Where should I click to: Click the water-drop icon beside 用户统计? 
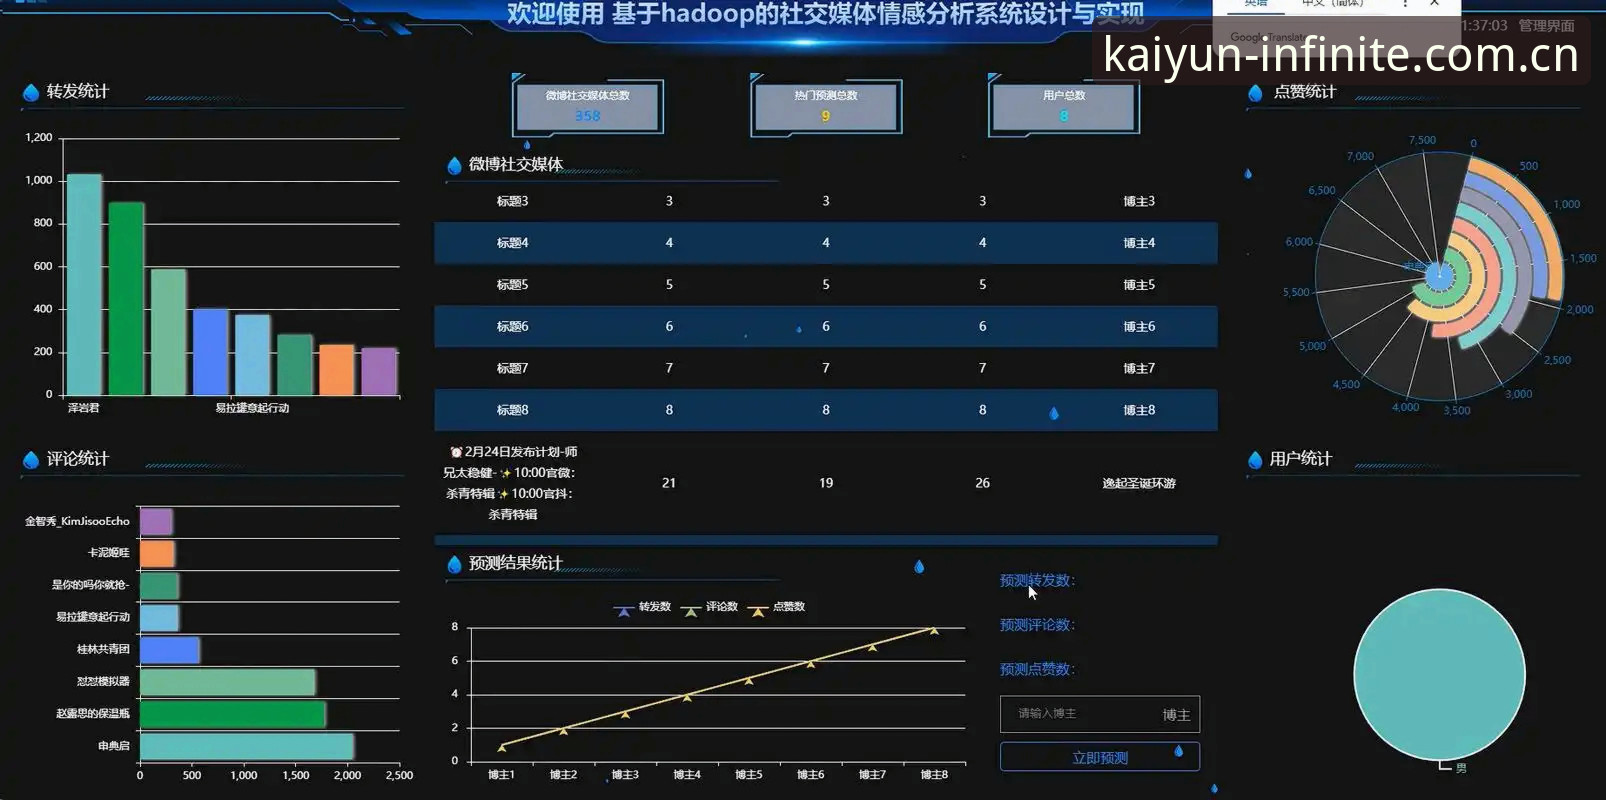click(x=1255, y=459)
